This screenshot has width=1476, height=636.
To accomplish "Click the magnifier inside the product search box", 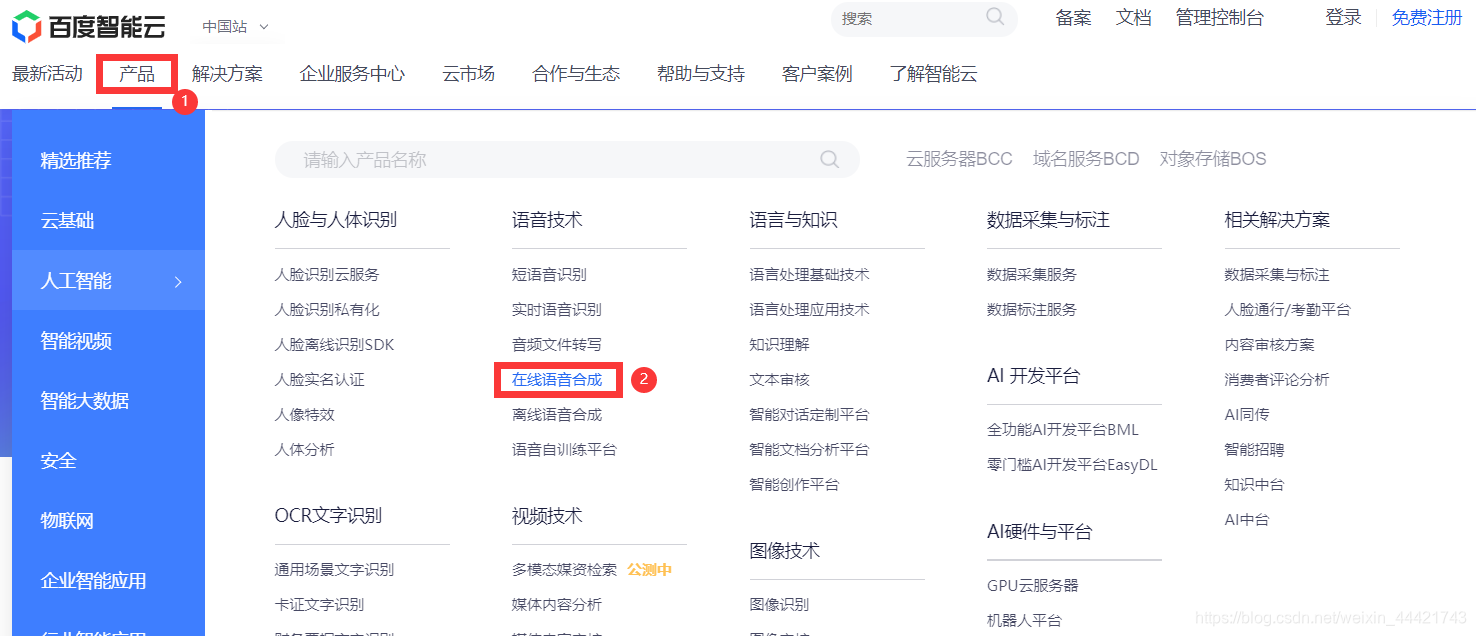I will click(x=829, y=159).
